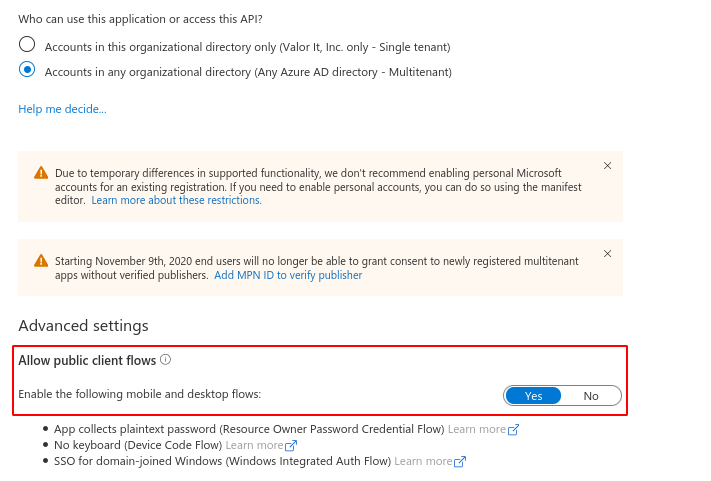Set public client flows toggle to Yes

(x=533, y=396)
